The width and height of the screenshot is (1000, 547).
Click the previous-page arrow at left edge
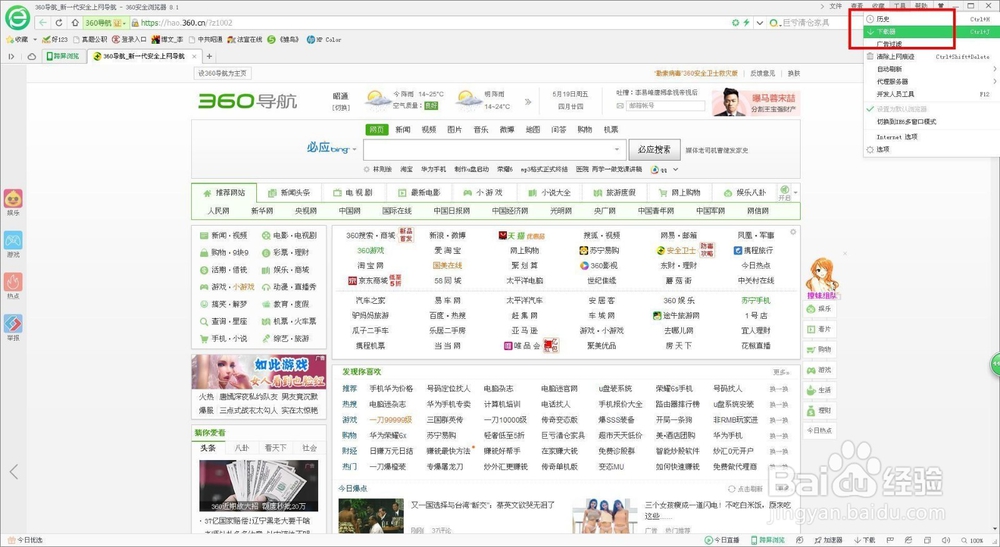[x=13, y=472]
